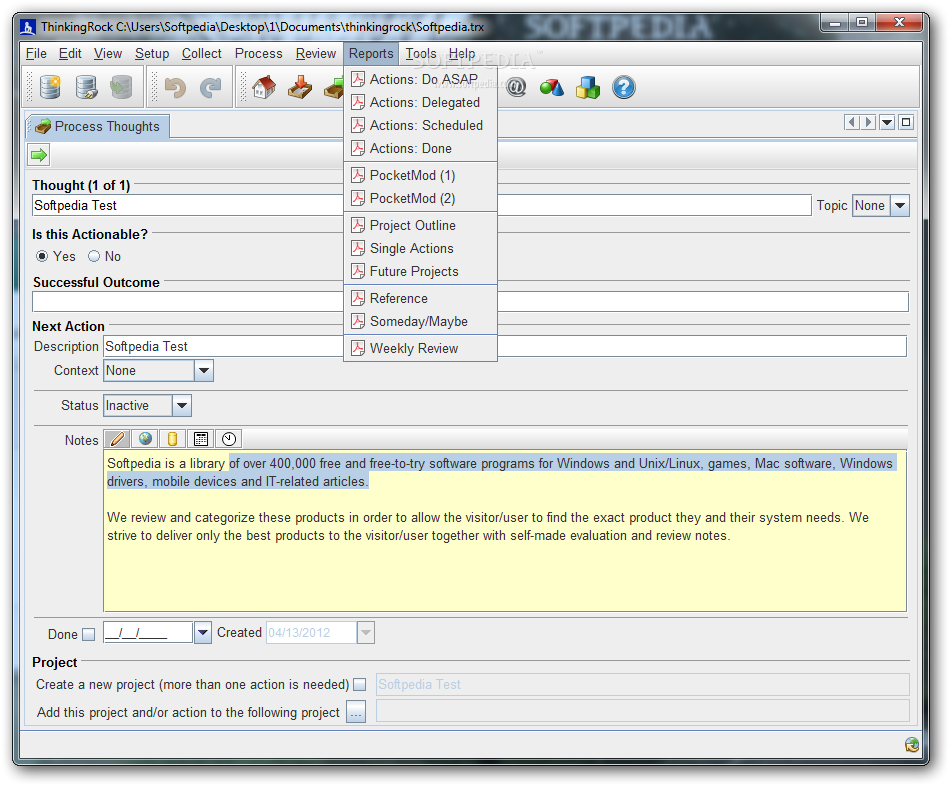The width and height of the screenshot is (950, 786).
Task: Select No for Is this Actionable
Action: tap(94, 256)
